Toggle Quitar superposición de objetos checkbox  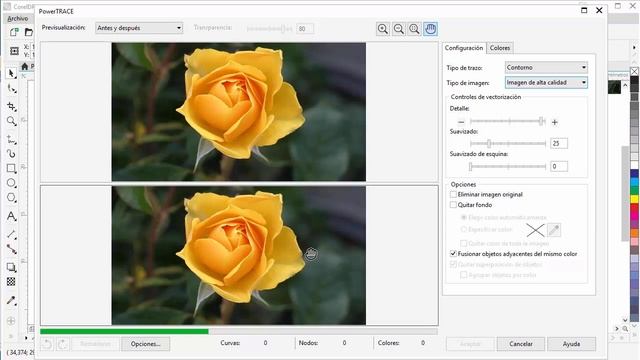453,264
